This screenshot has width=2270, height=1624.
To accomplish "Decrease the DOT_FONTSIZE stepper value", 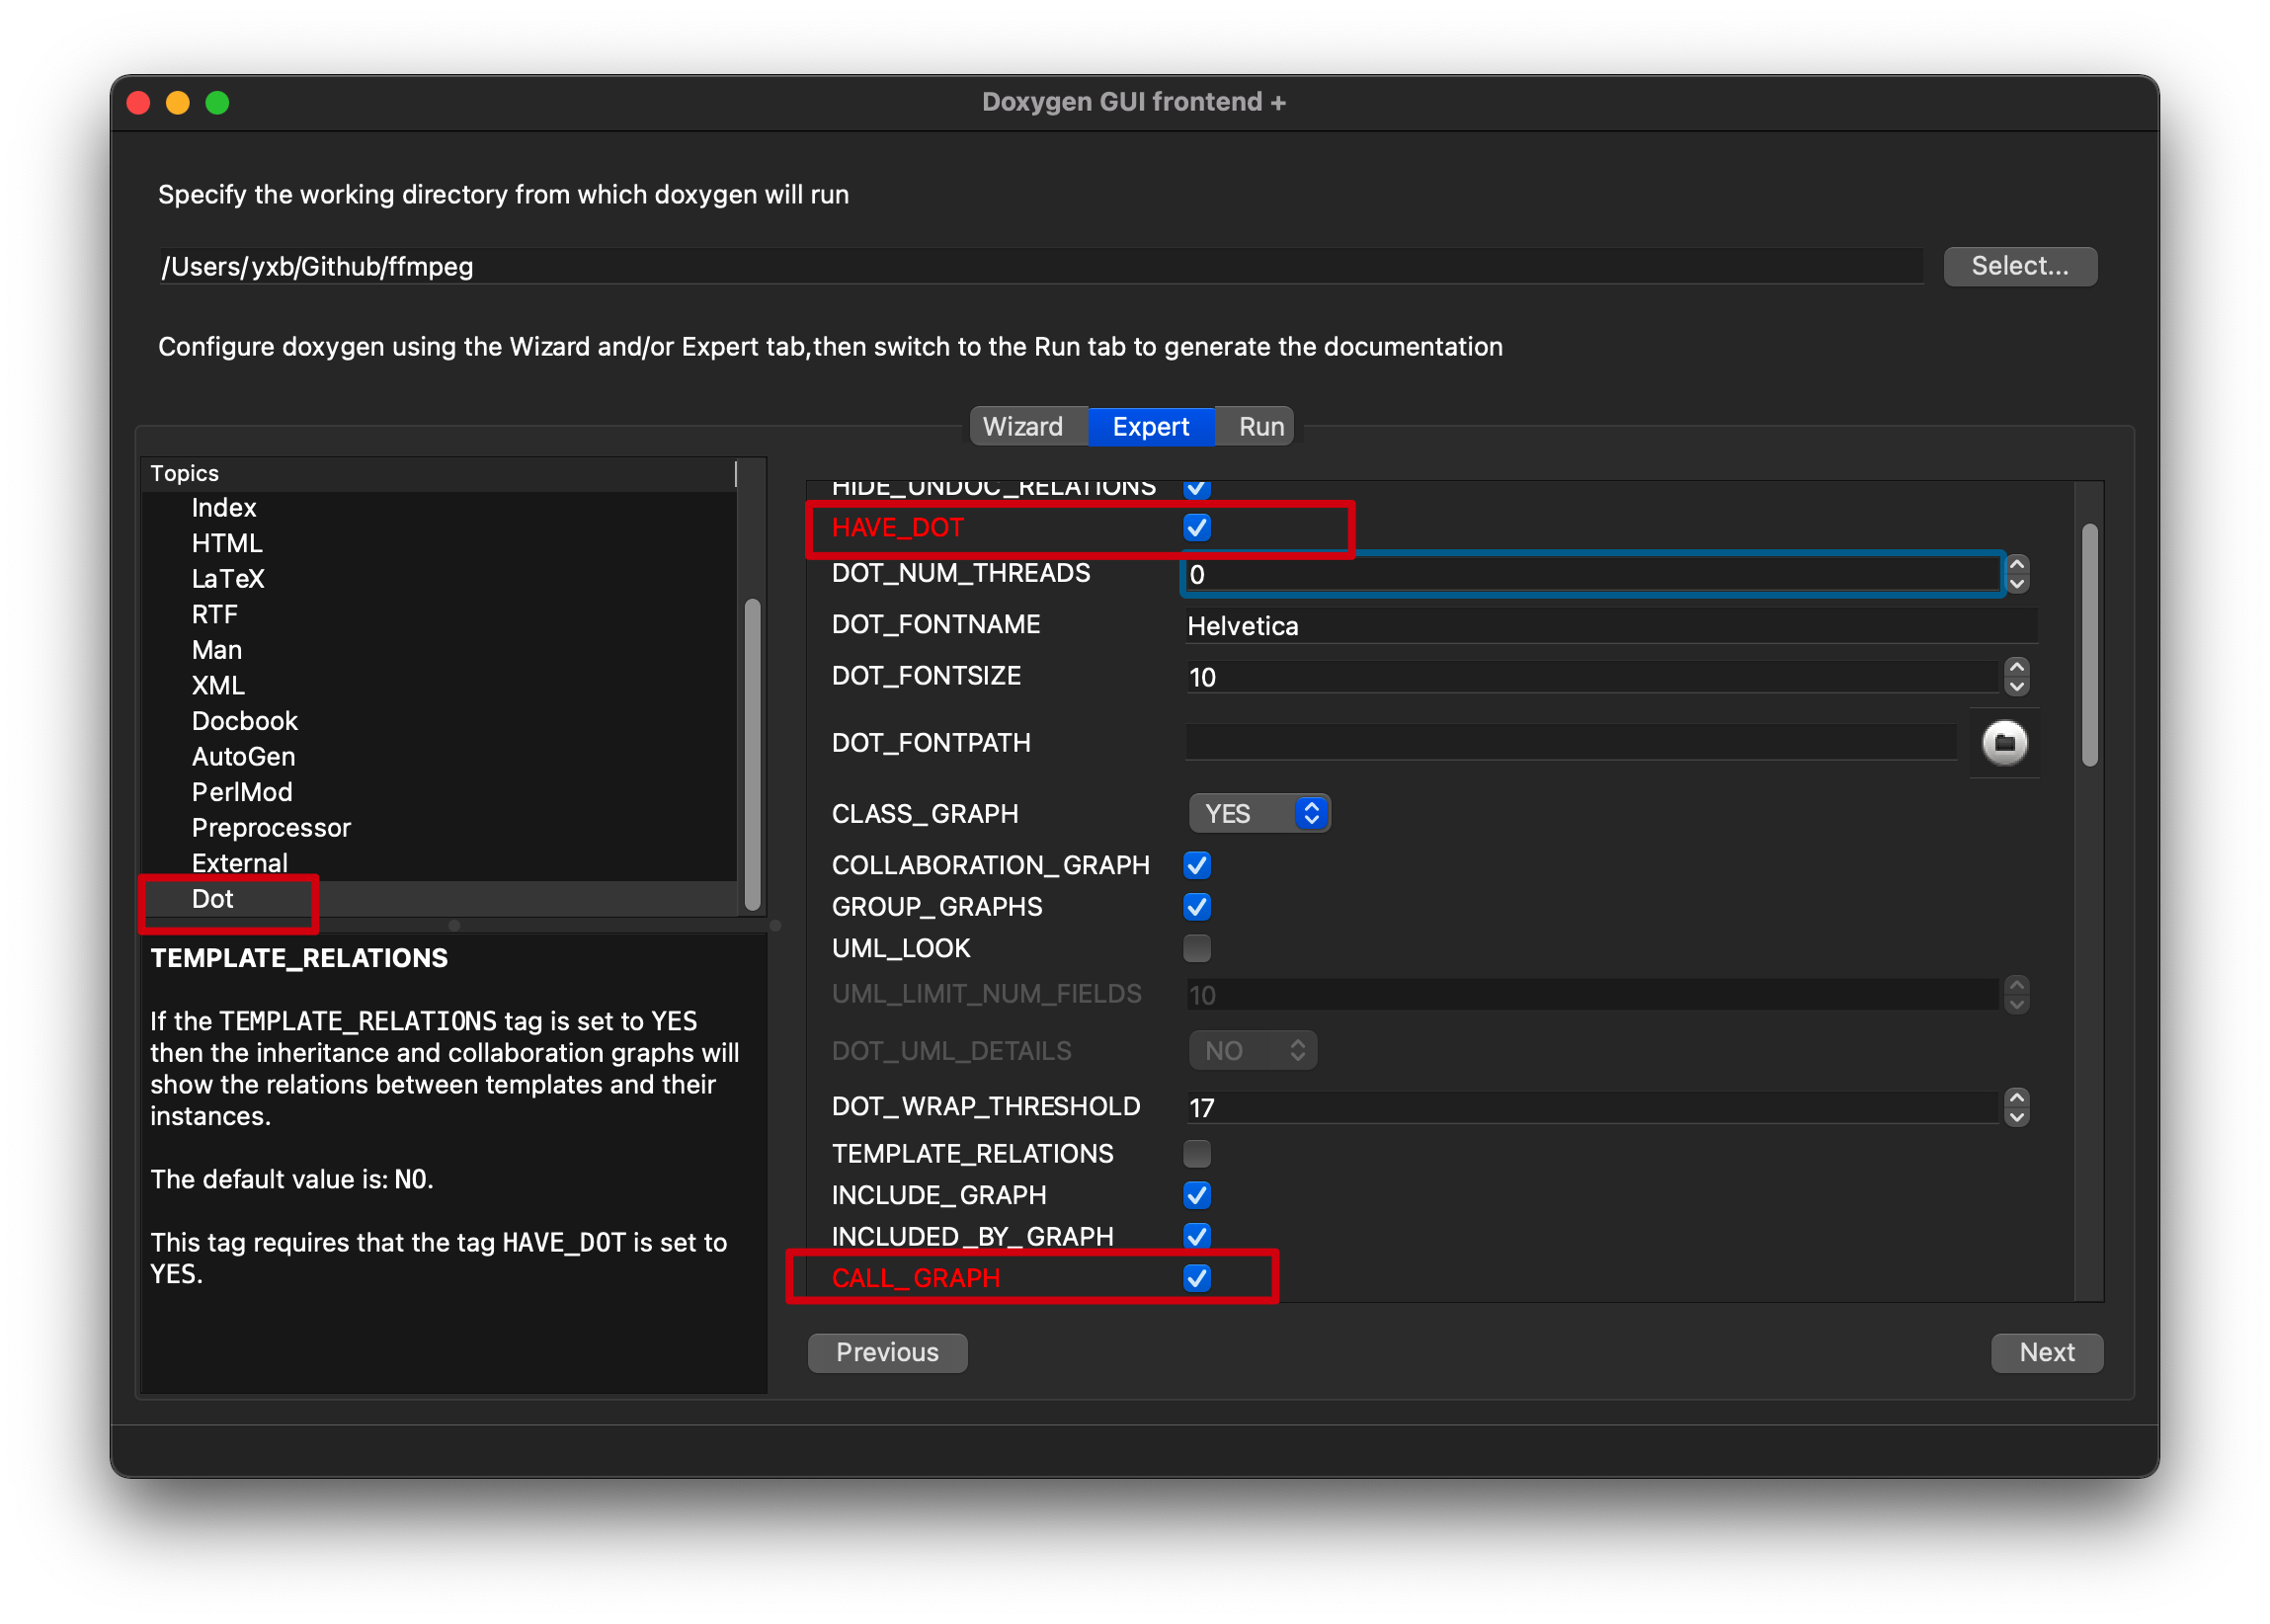I will pos(2017,686).
